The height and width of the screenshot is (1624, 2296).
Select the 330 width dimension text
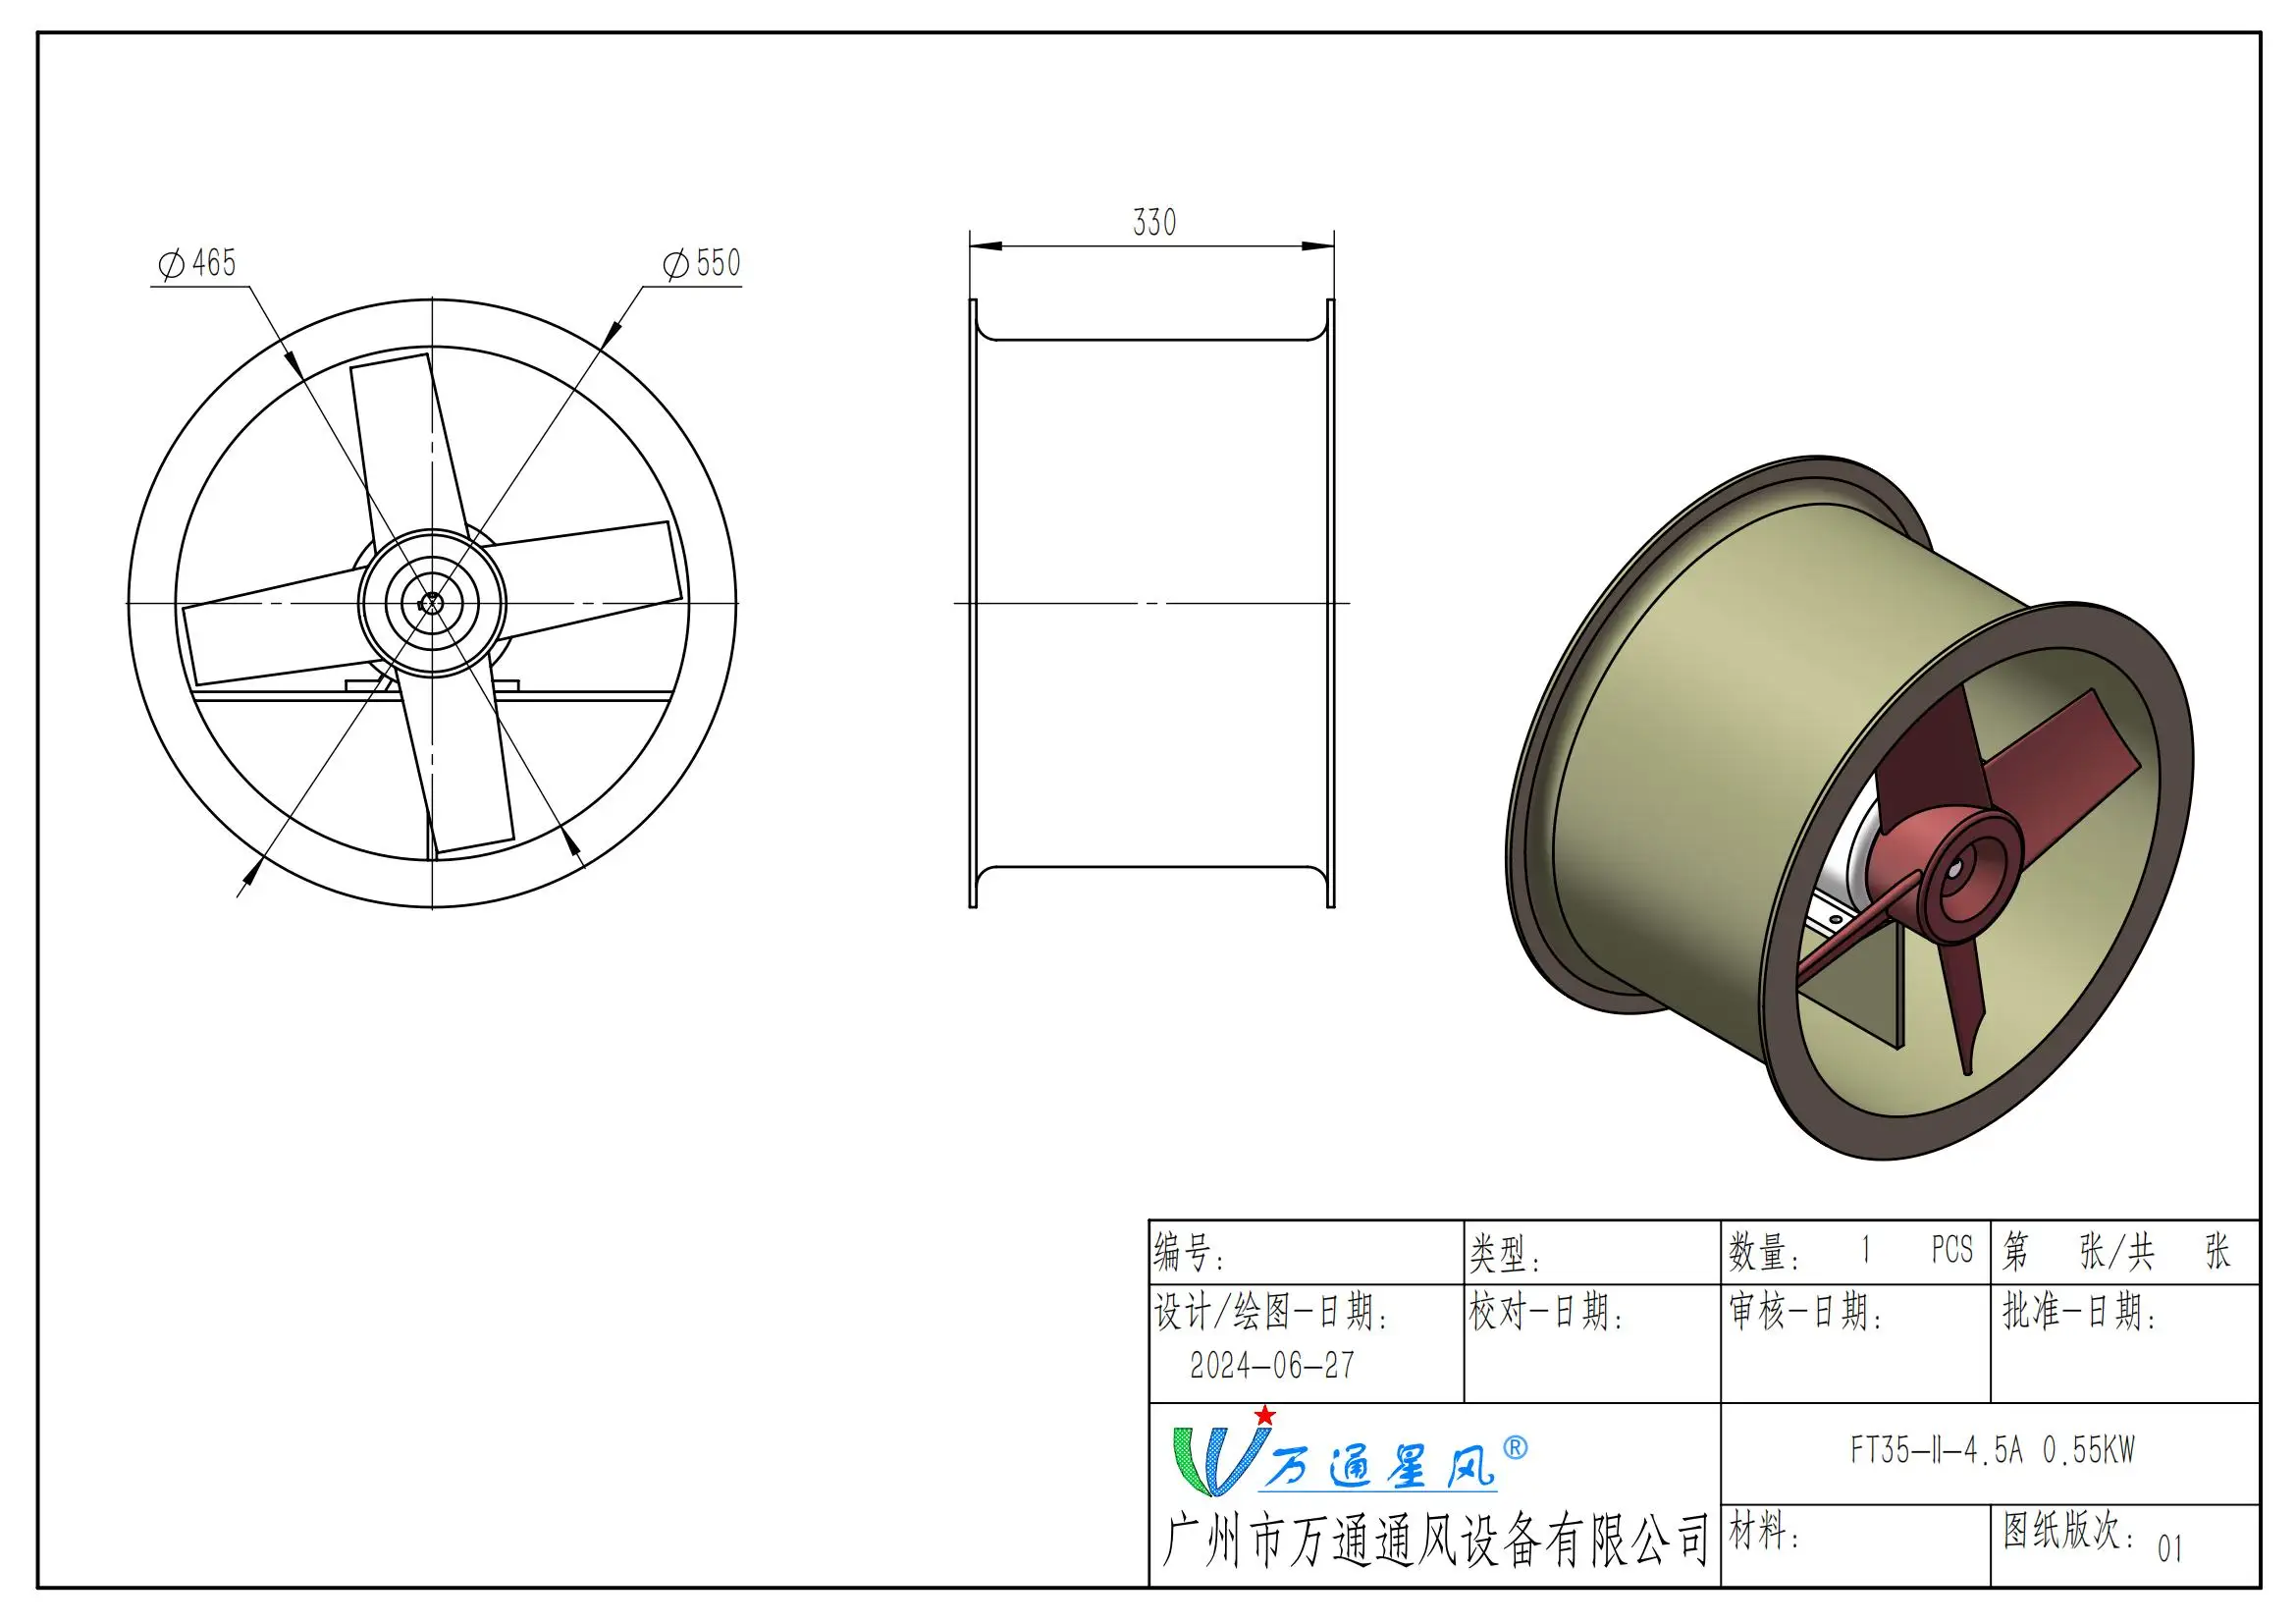(x=1154, y=222)
